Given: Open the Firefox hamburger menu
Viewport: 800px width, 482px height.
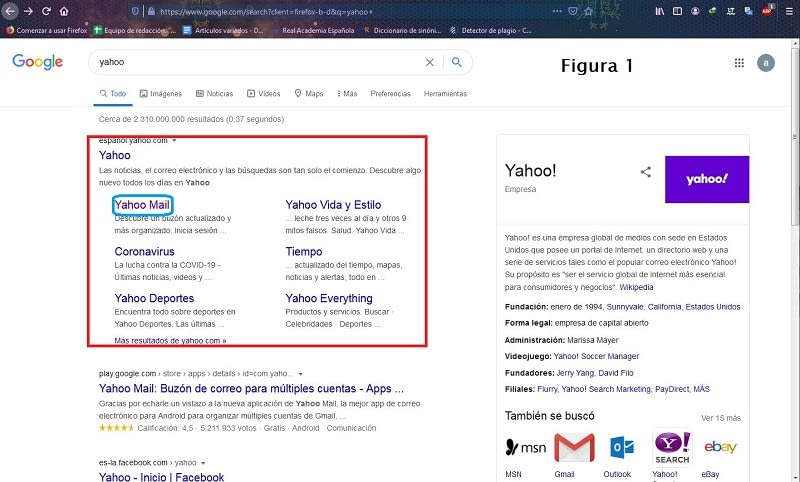Looking at the screenshot, I should [789, 11].
